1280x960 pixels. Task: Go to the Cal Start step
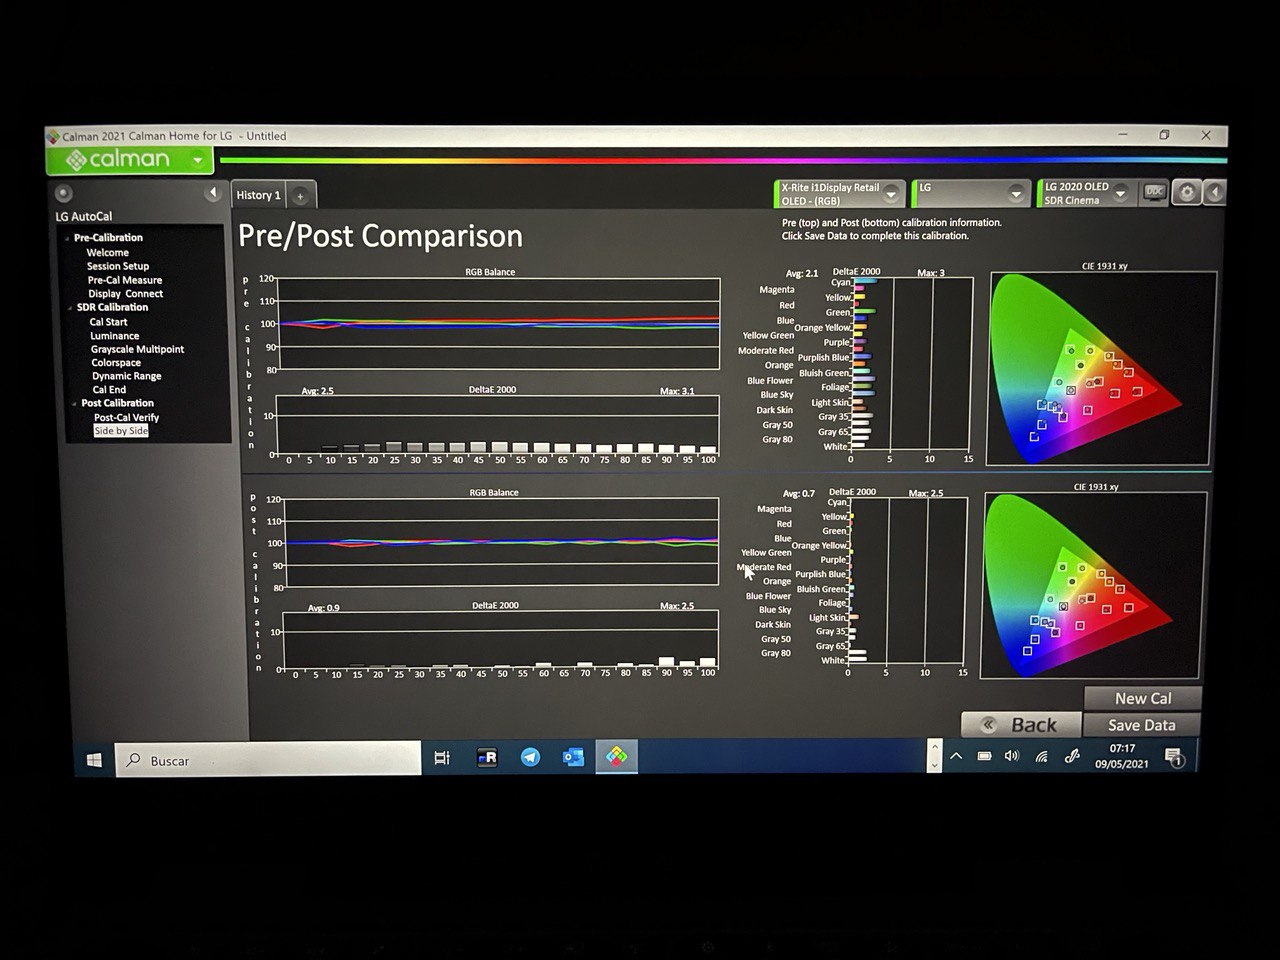pos(108,322)
